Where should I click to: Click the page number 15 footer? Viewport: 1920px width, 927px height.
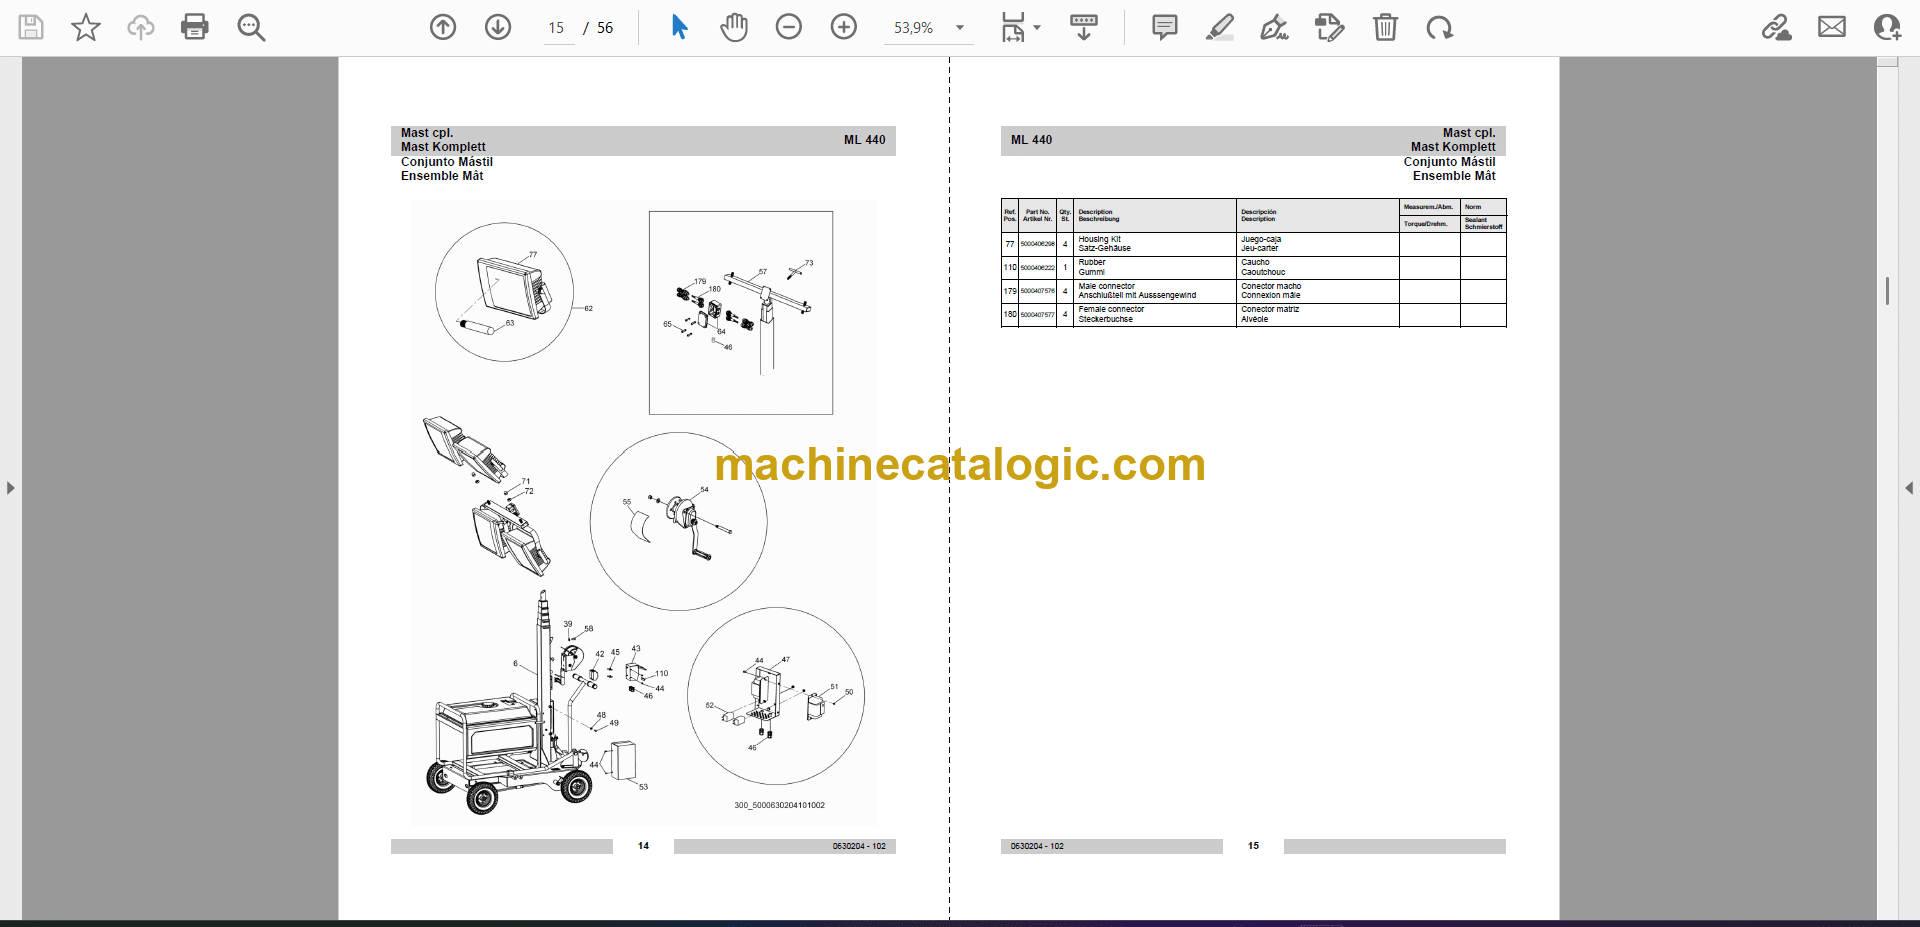(1253, 846)
